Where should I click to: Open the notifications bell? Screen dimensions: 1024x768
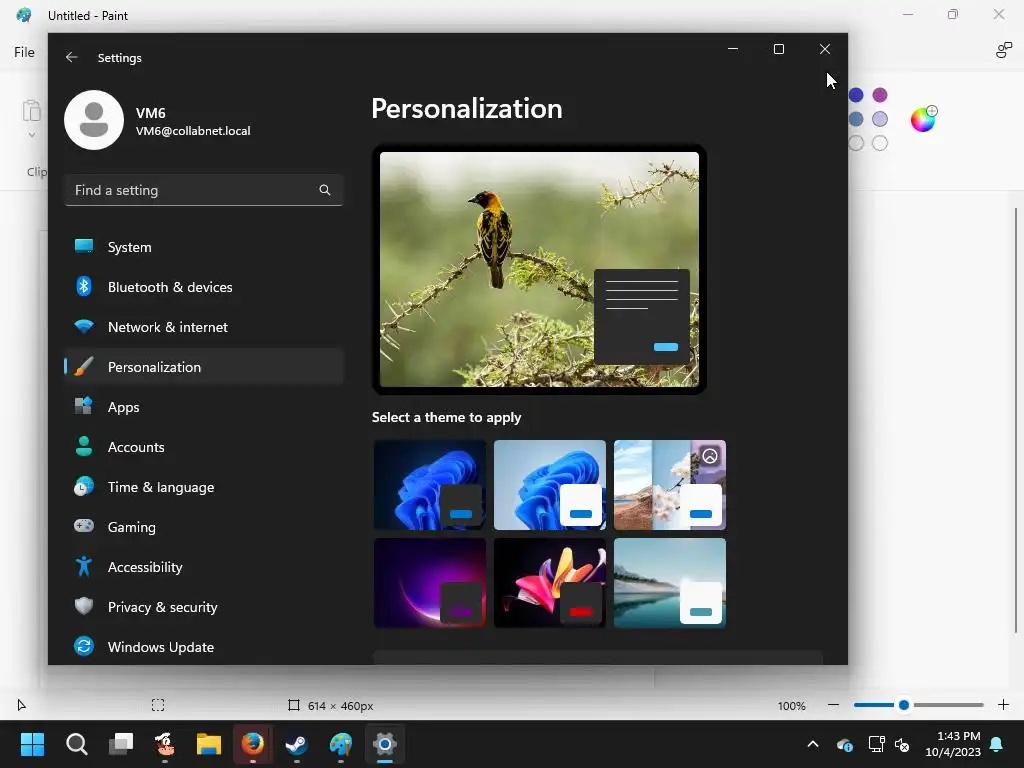997,744
